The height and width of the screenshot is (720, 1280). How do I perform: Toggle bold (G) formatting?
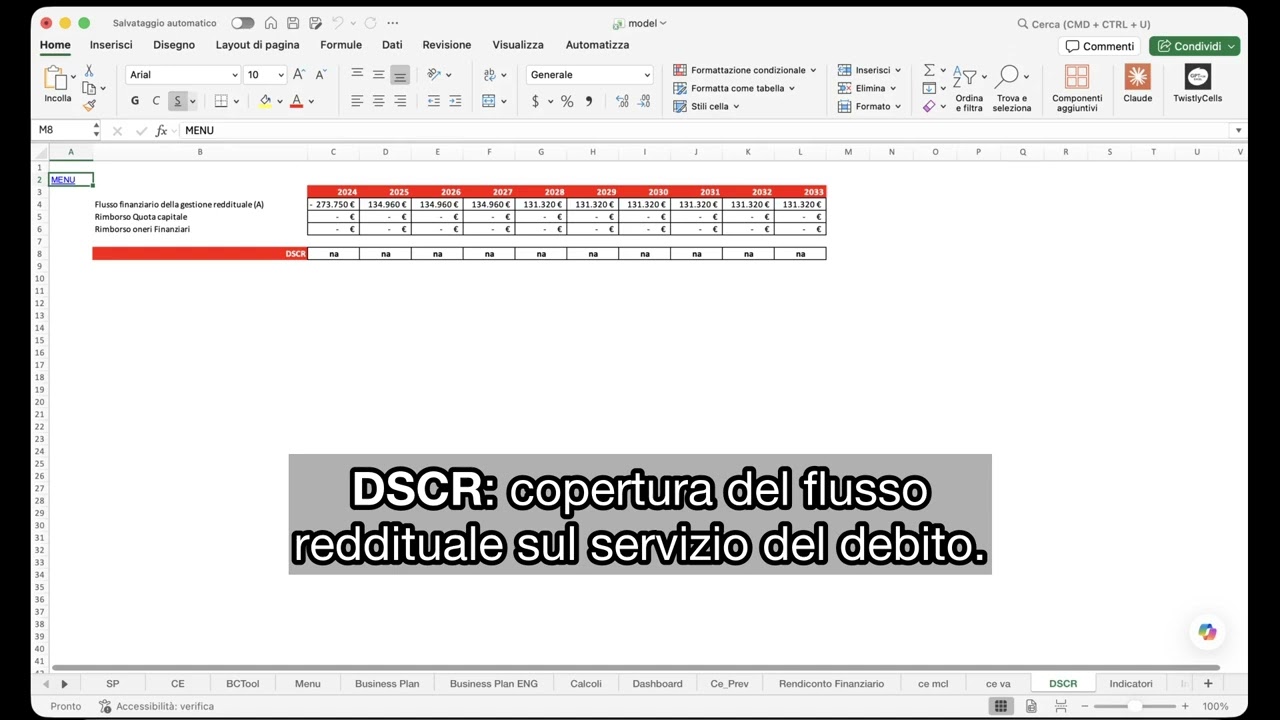coord(135,101)
